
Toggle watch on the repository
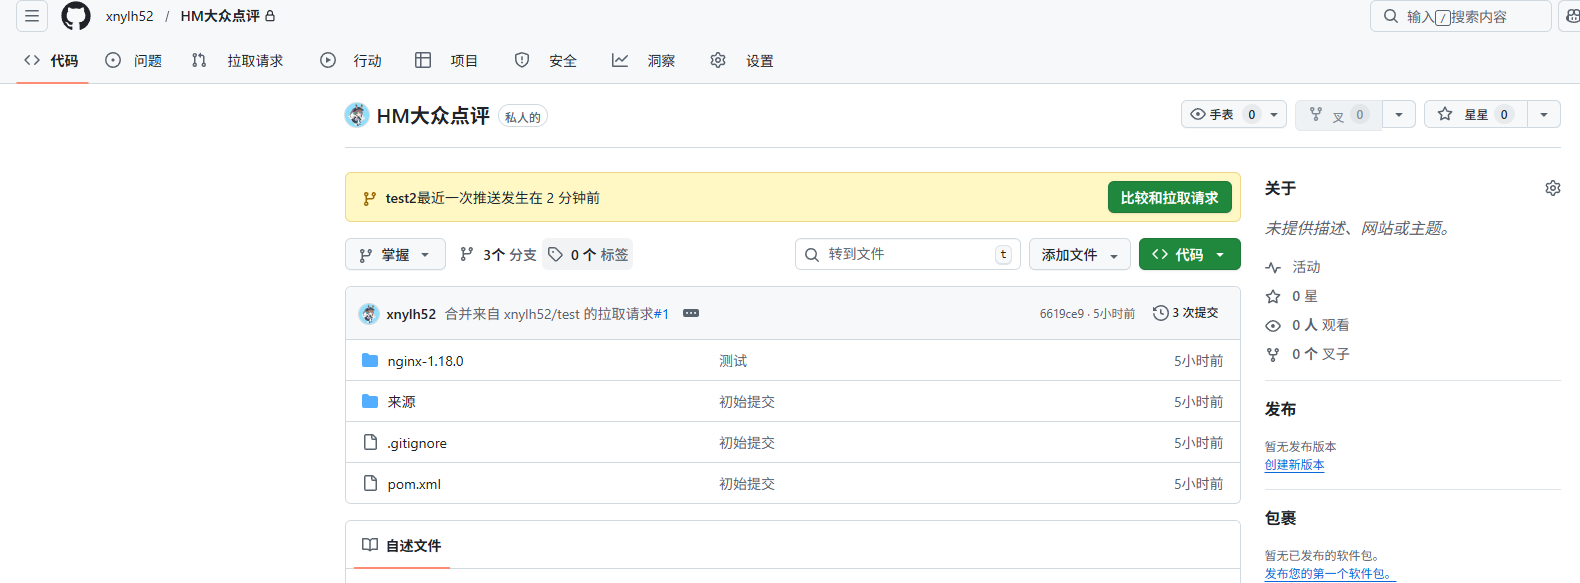click(1221, 115)
